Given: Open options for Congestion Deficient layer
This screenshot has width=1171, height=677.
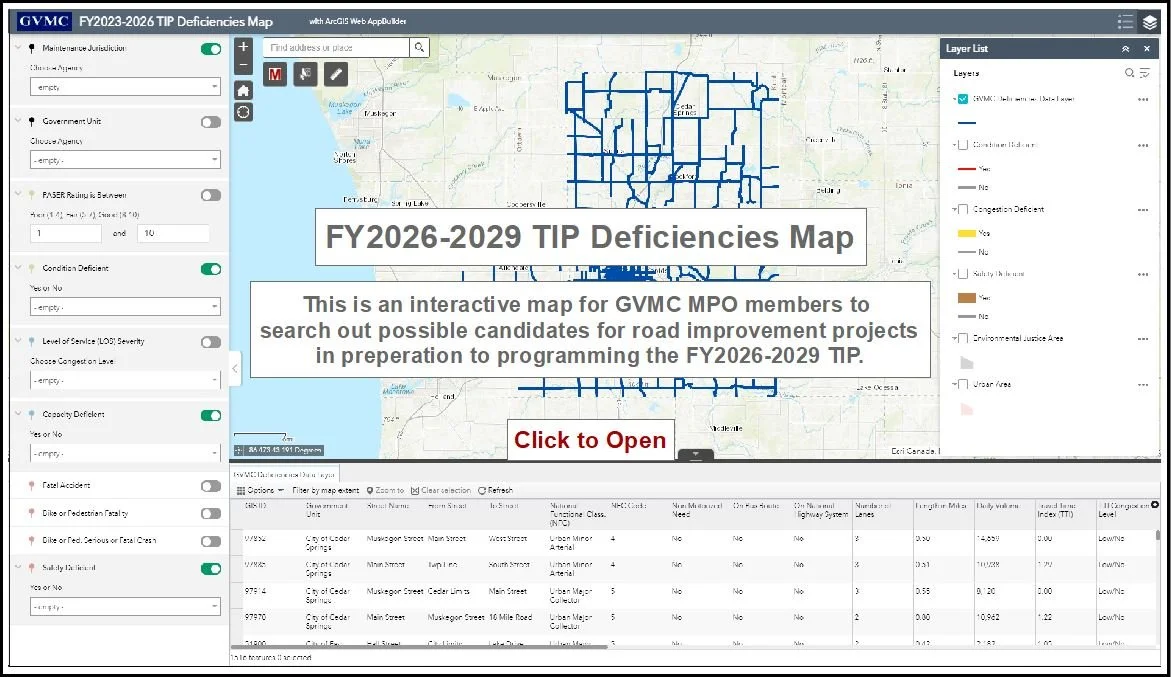Looking at the screenshot, I should click(1143, 210).
